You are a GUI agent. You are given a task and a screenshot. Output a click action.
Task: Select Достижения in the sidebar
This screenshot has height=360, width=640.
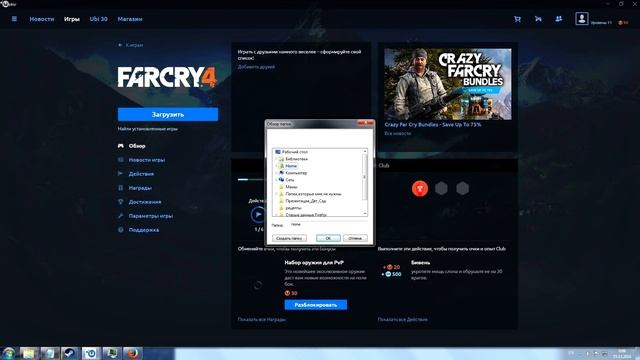[x=145, y=202]
